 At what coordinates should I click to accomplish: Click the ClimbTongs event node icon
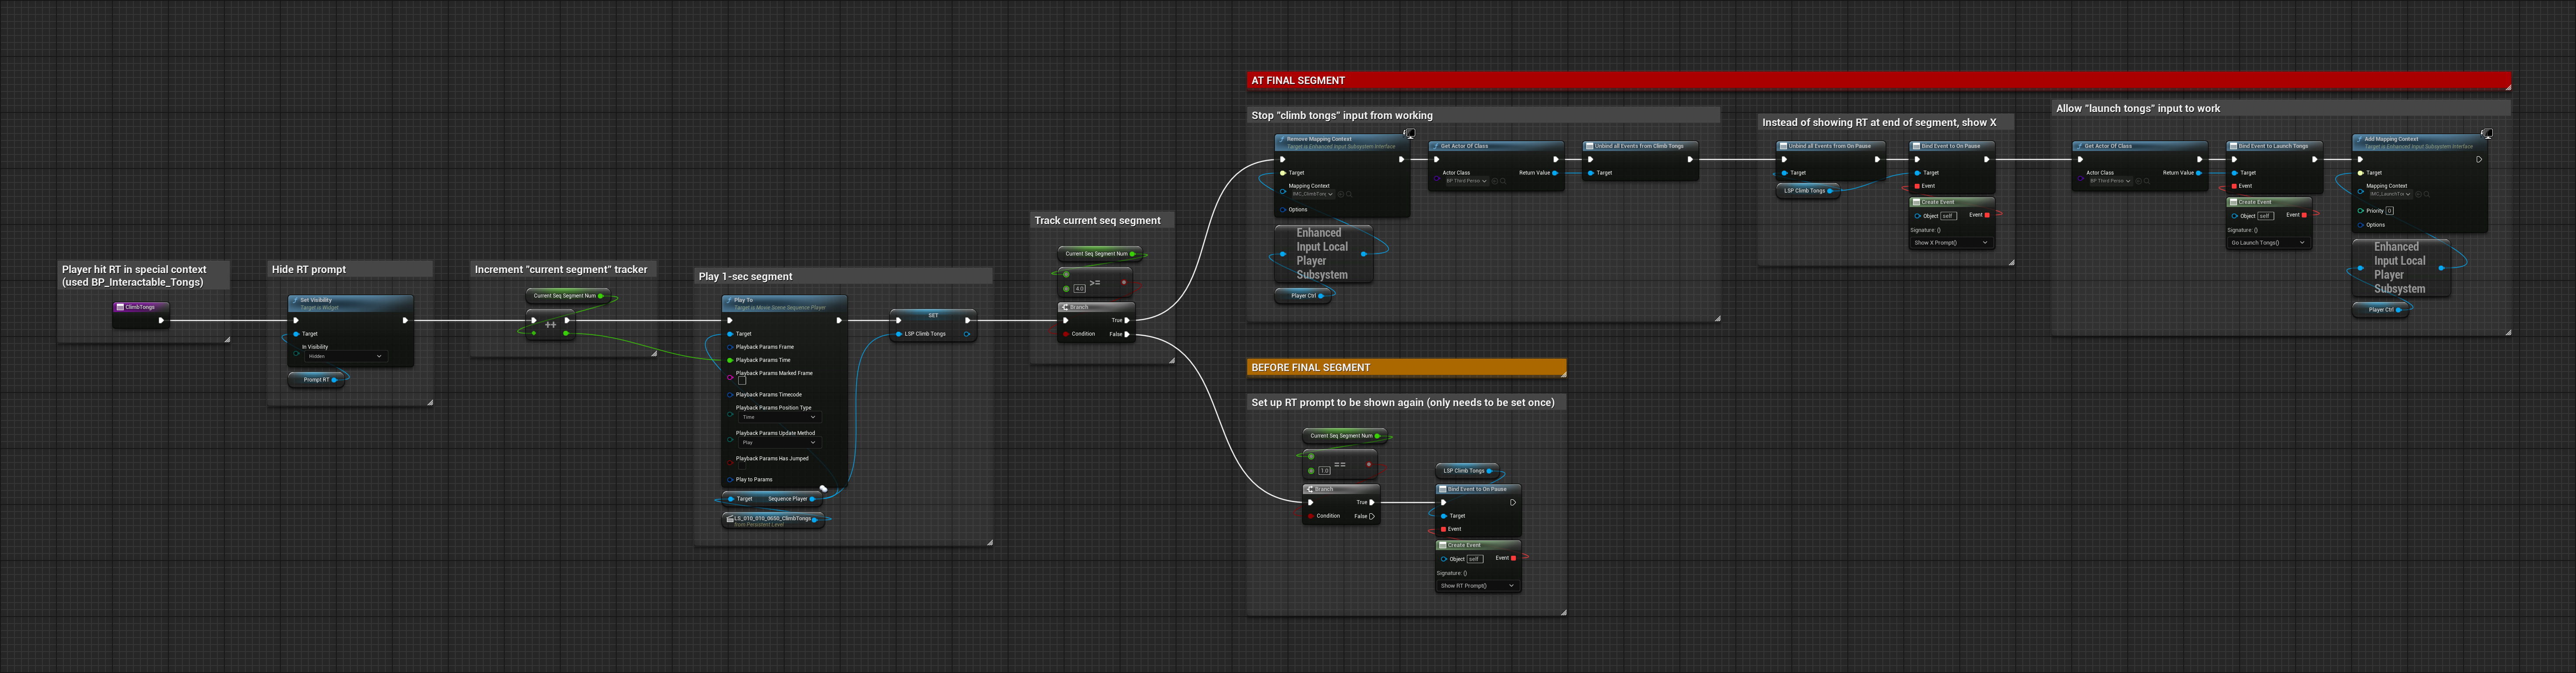coord(120,307)
